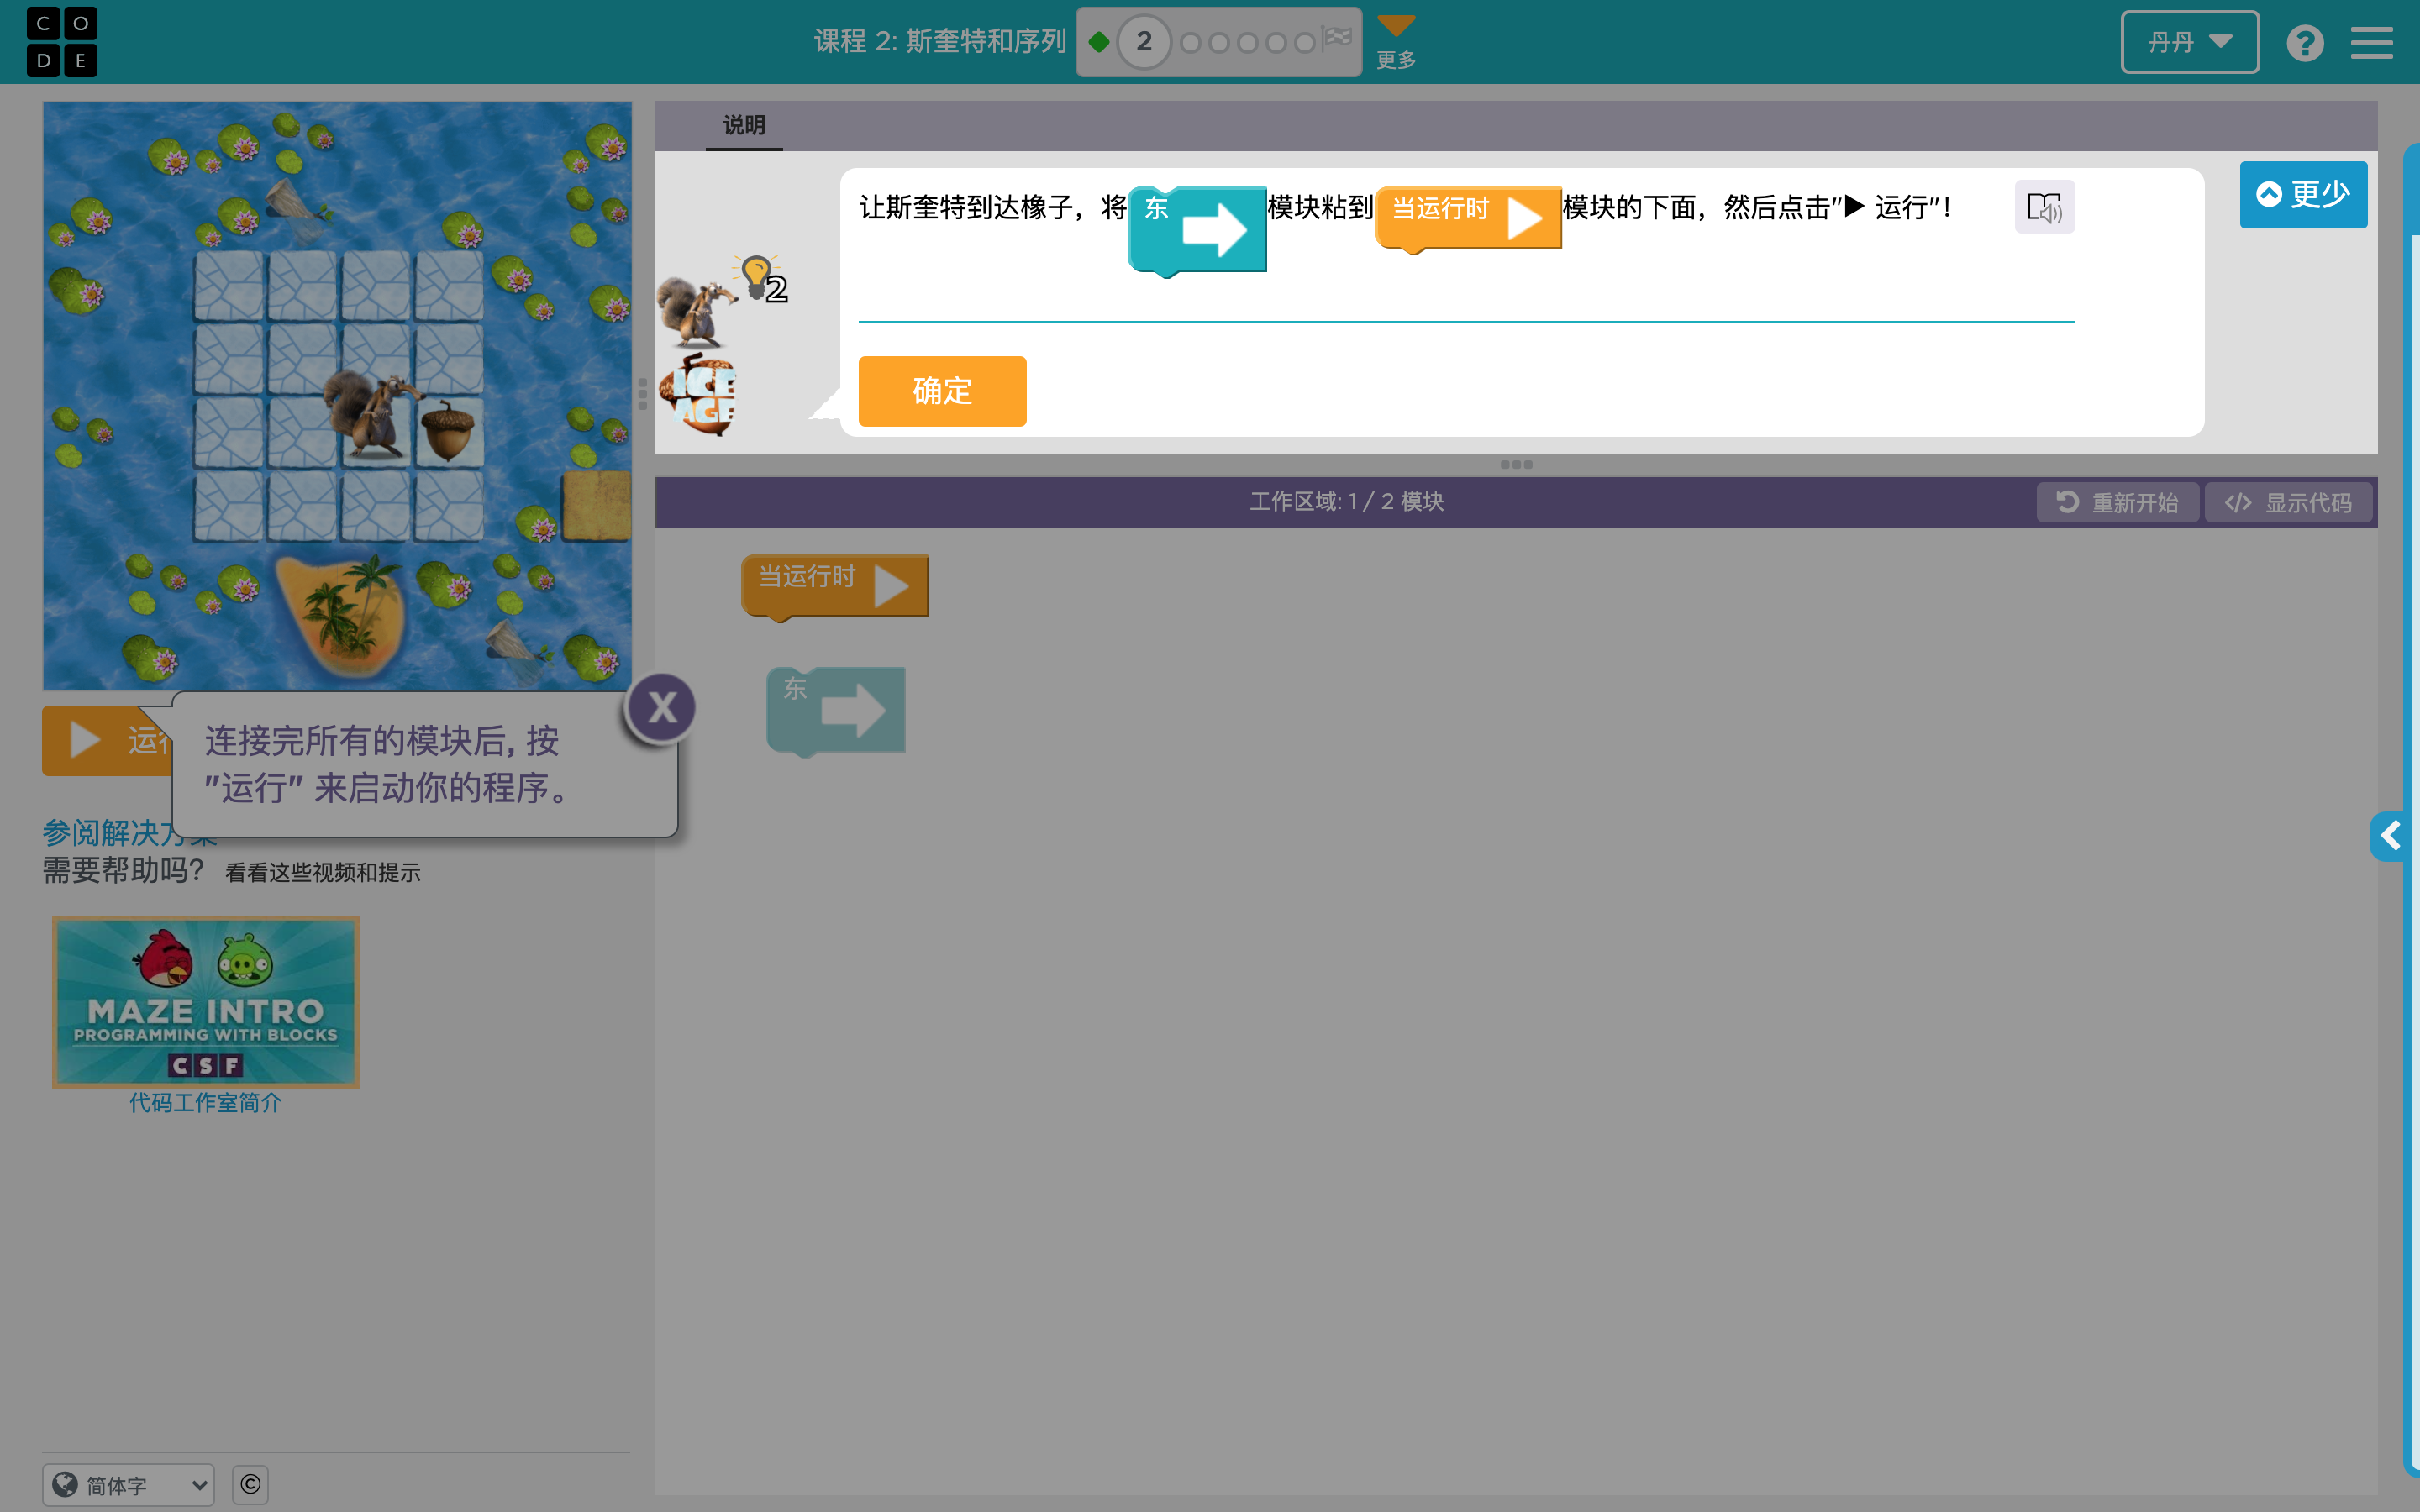Play the Maze Intro video thumbnail
The height and width of the screenshot is (1512, 2420).
point(206,1002)
